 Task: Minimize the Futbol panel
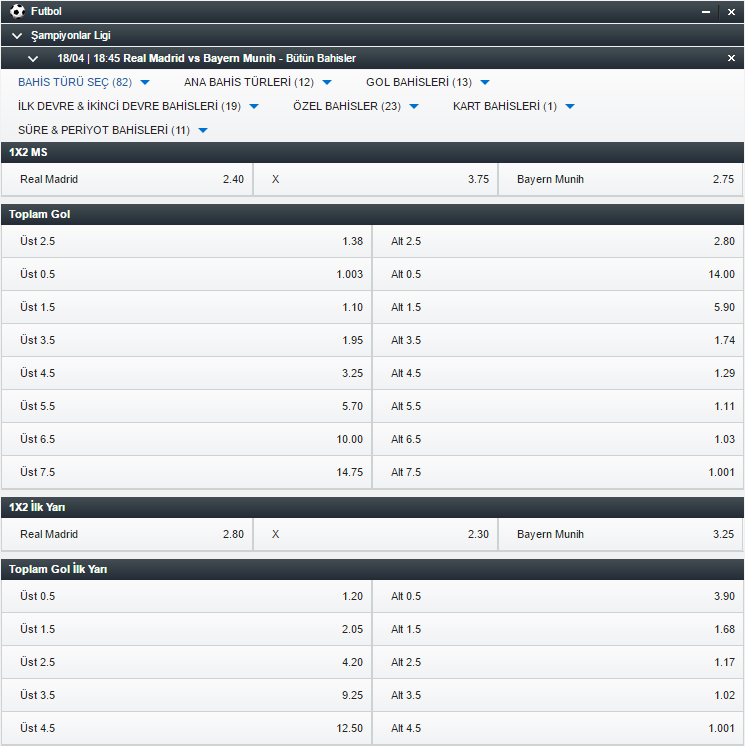706,12
